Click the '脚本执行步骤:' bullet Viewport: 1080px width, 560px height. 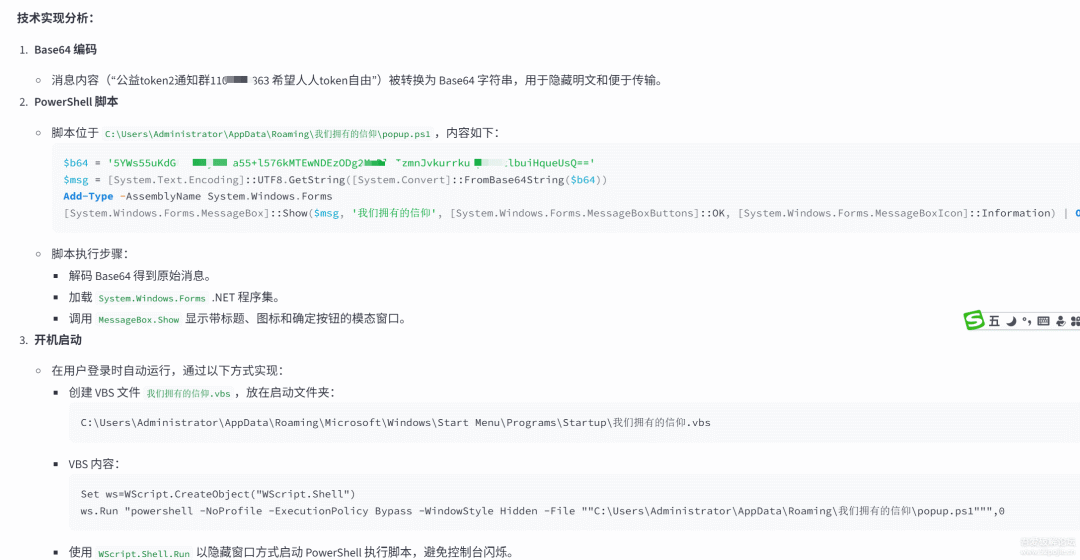90,254
